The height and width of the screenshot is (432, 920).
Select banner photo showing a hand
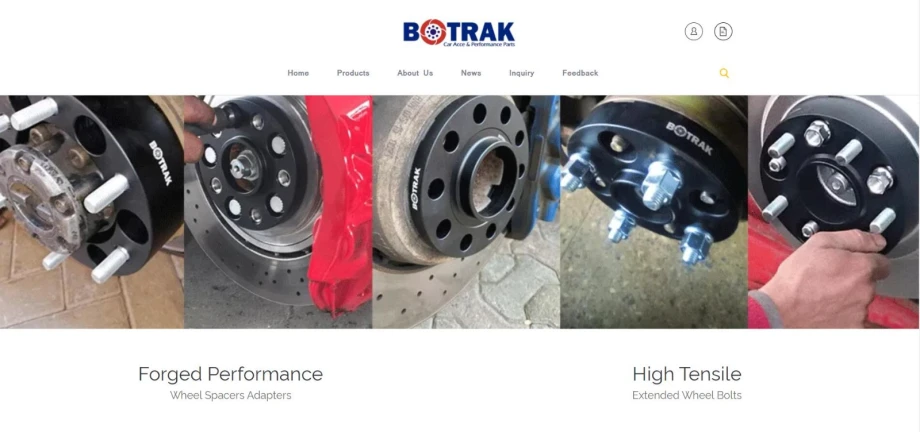tap(834, 212)
